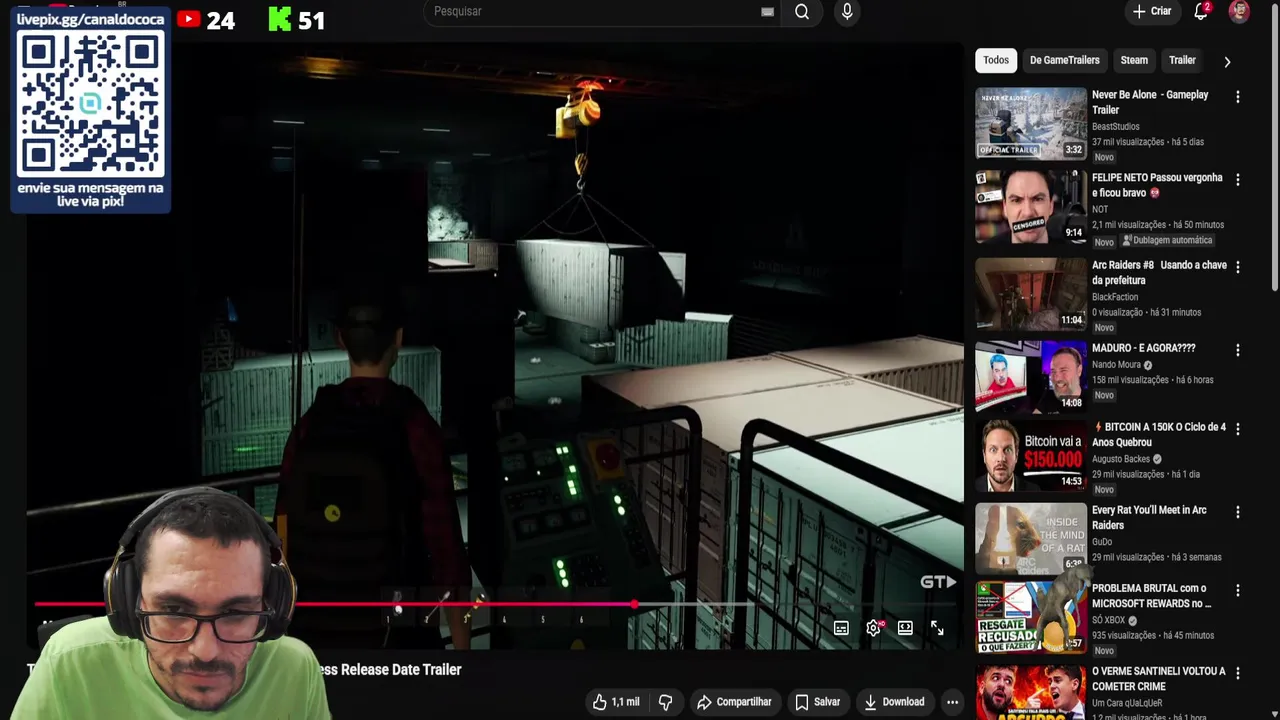Viewport: 1280px width, 720px height.
Task: Download the video
Action: click(x=894, y=702)
